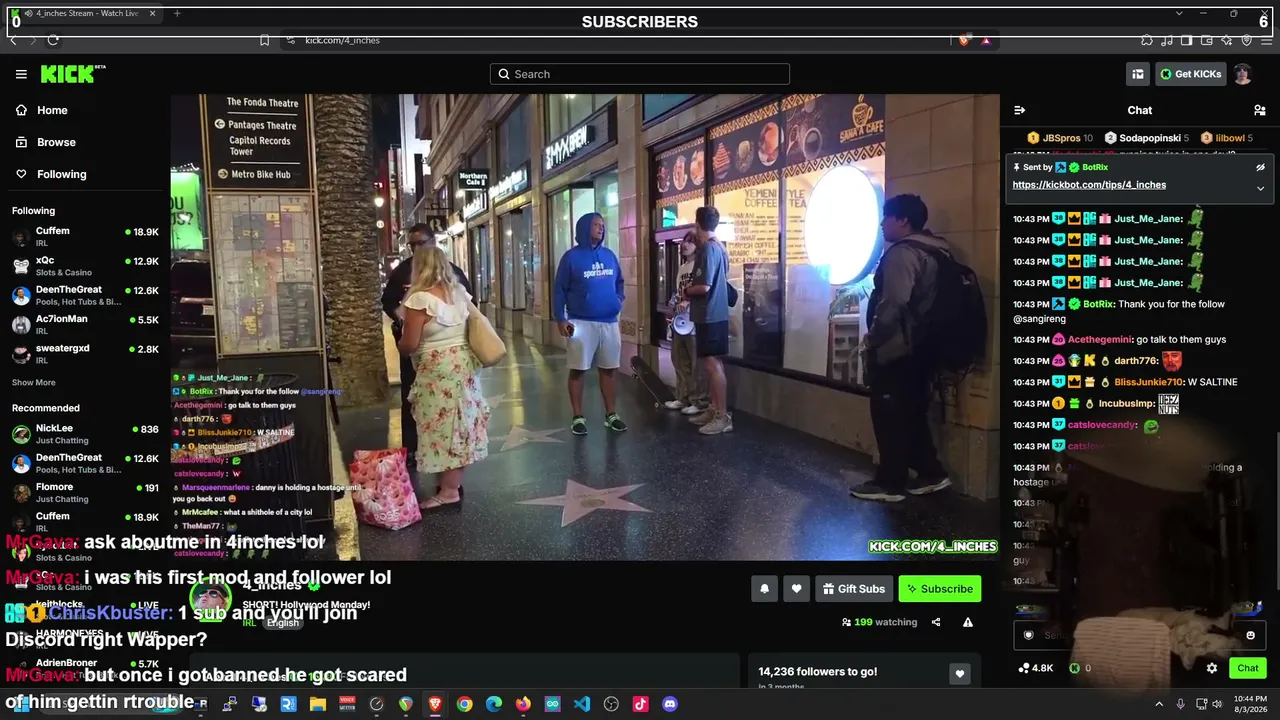
Task: Click lilbowl on gift leaderboard
Action: point(1228,138)
